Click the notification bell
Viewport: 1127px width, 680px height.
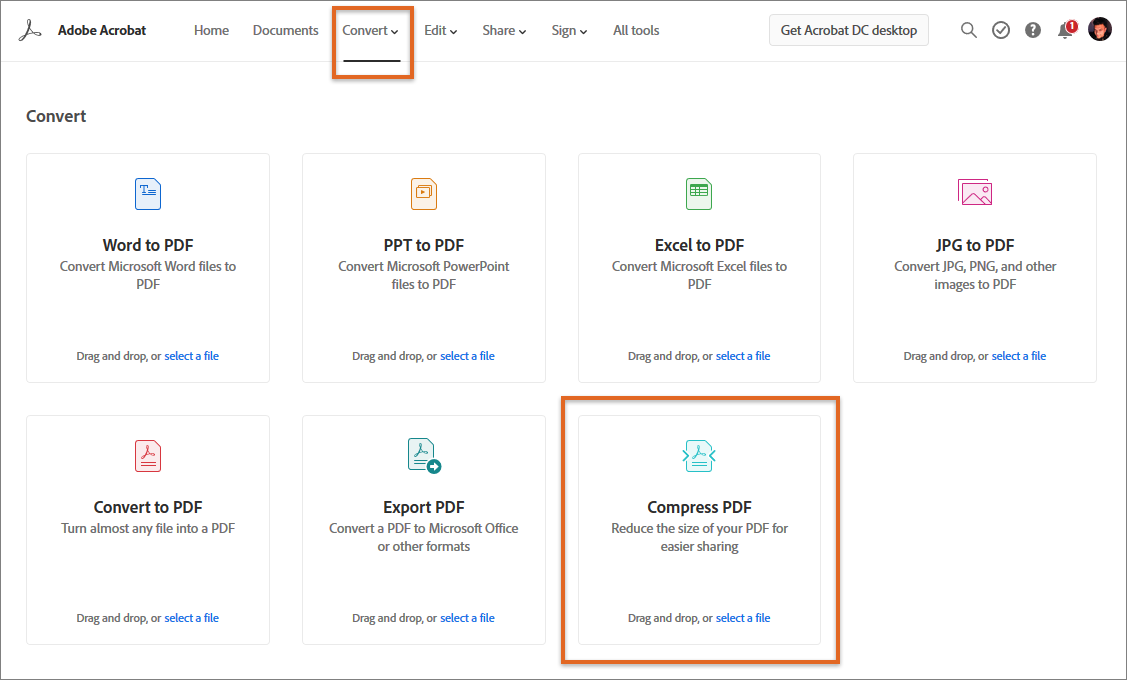[x=1064, y=31]
